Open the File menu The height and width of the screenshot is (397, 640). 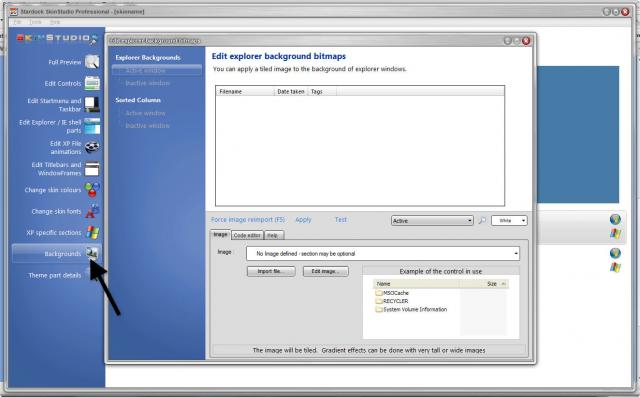click(x=18, y=22)
